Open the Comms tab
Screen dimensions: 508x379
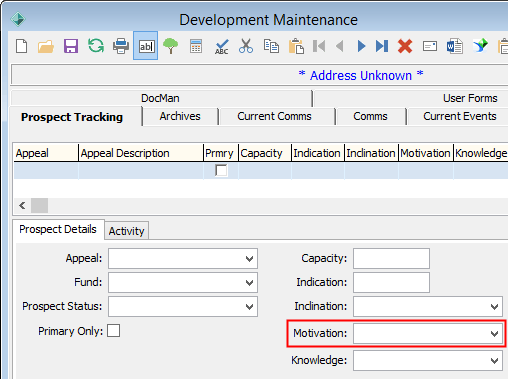pos(370,116)
